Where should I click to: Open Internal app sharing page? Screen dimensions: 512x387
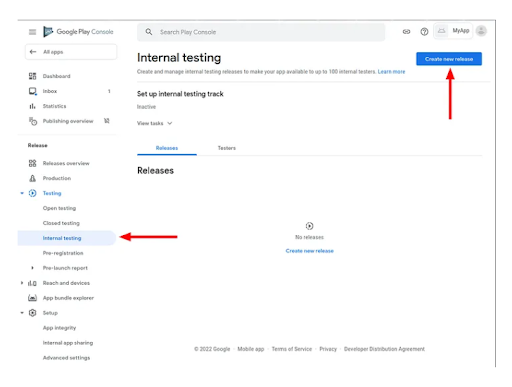(68, 343)
